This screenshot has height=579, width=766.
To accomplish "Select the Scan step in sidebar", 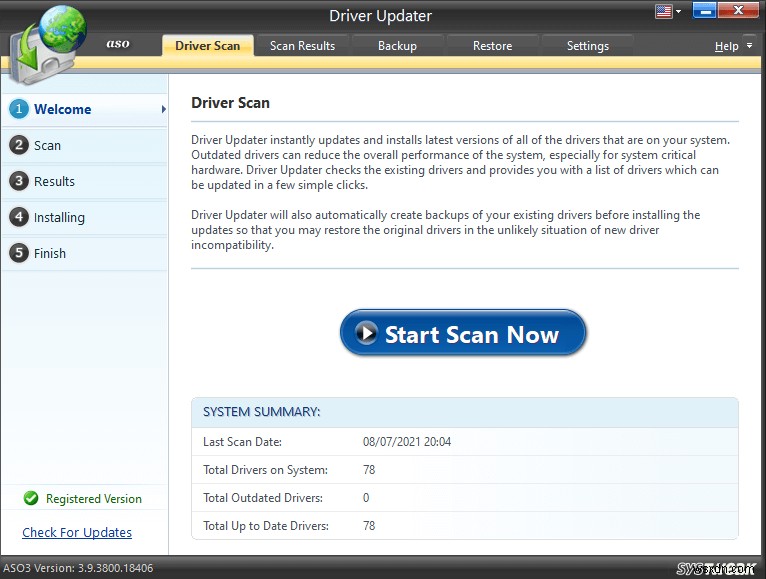I will [85, 145].
